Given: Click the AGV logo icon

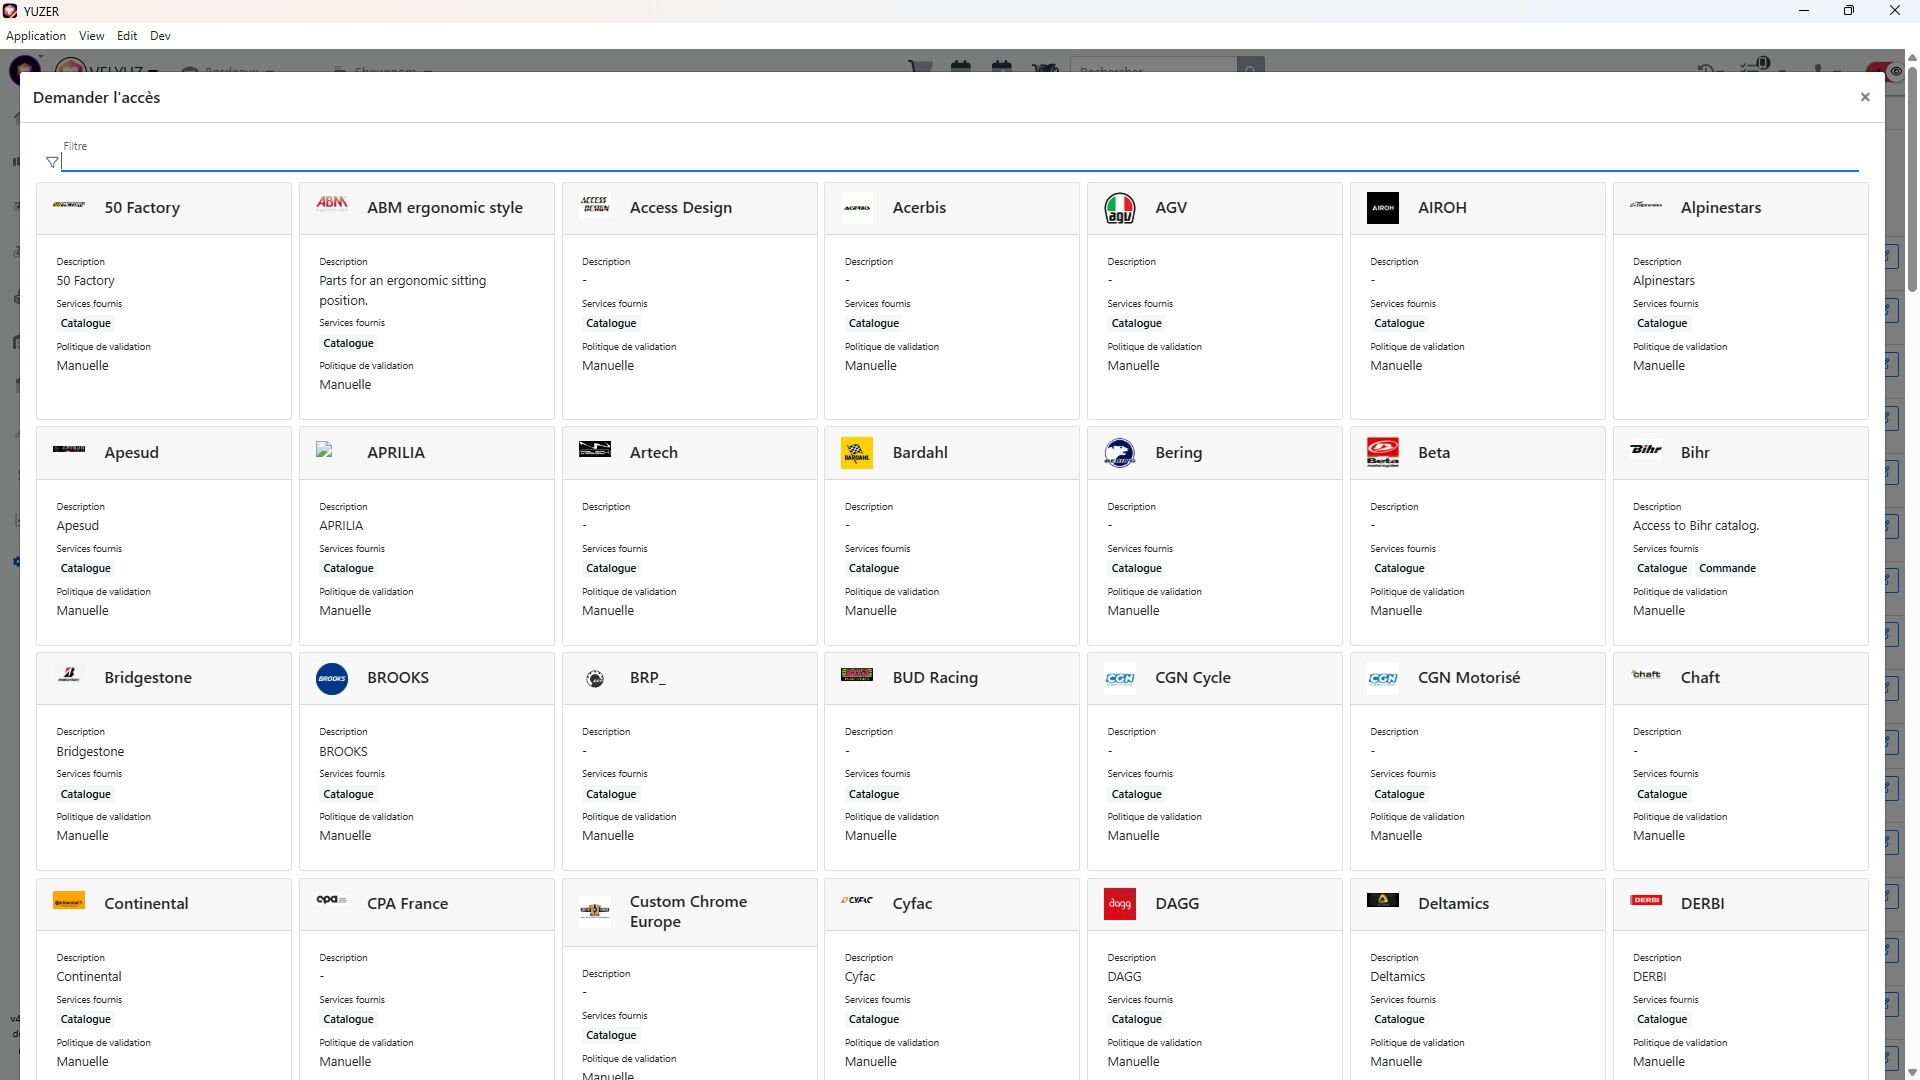Looking at the screenshot, I should [1119, 208].
